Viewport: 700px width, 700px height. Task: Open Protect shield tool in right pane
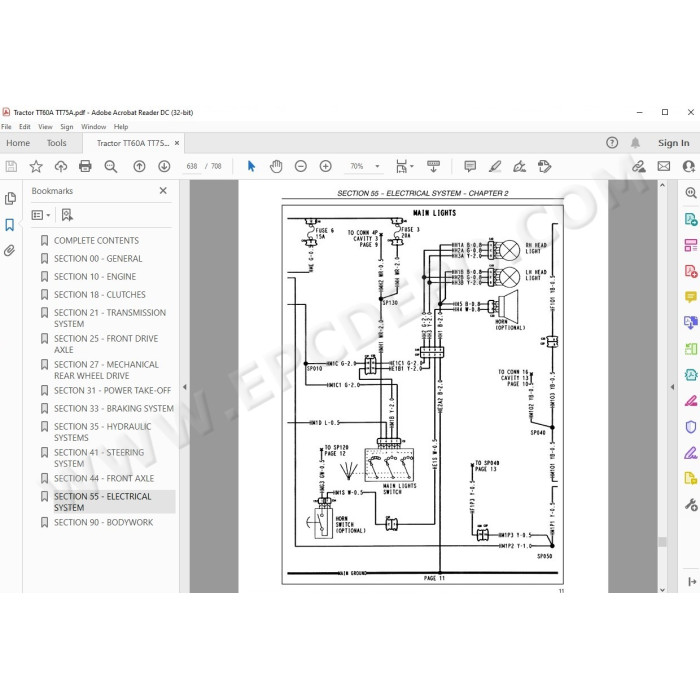coord(691,427)
